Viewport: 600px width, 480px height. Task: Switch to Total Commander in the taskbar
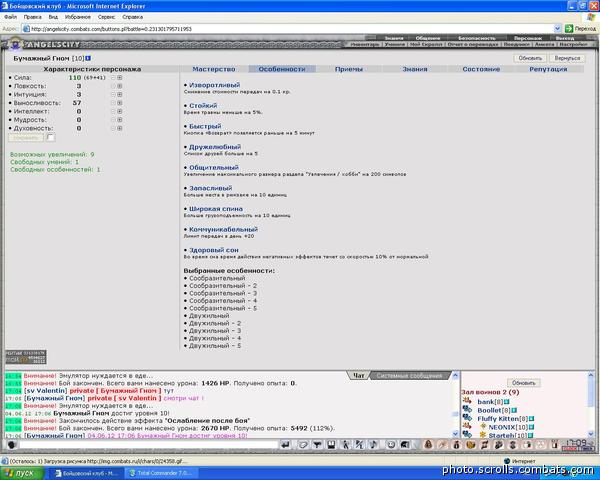[160, 473]
